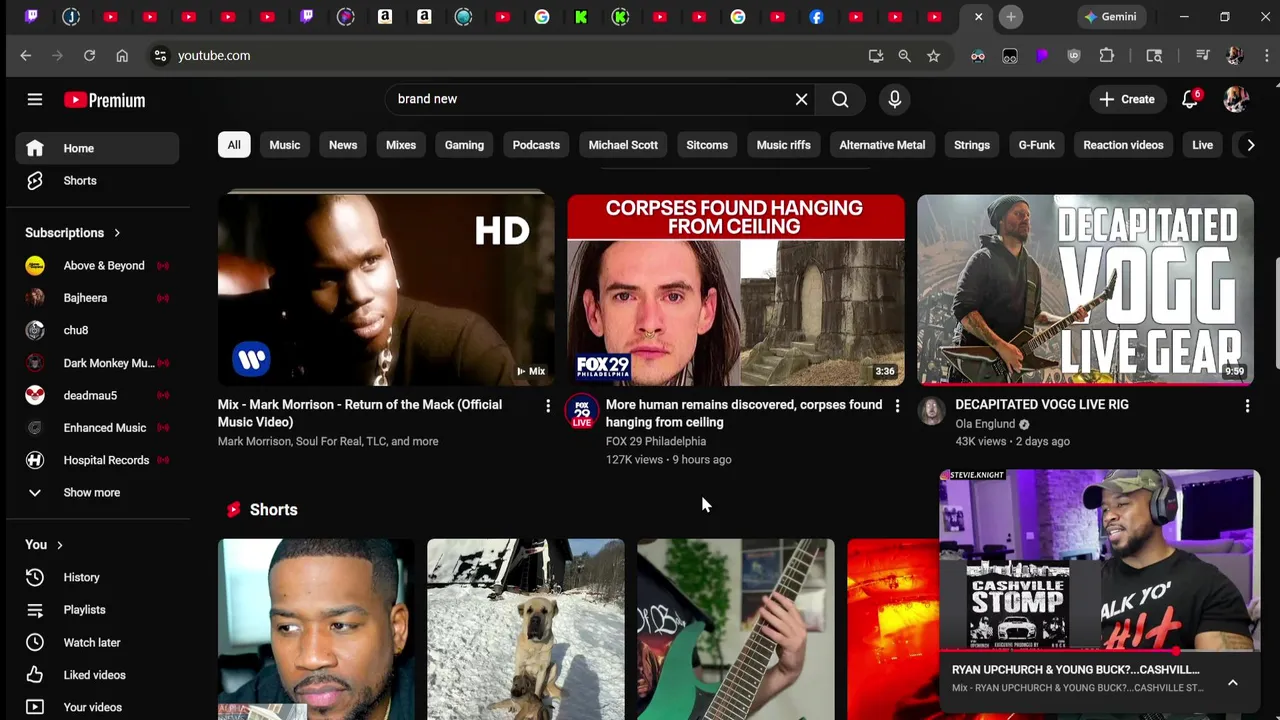Expand the Subscriptions section
Viewport: 1280px width, 720px height.
click(x=73, y=233)
